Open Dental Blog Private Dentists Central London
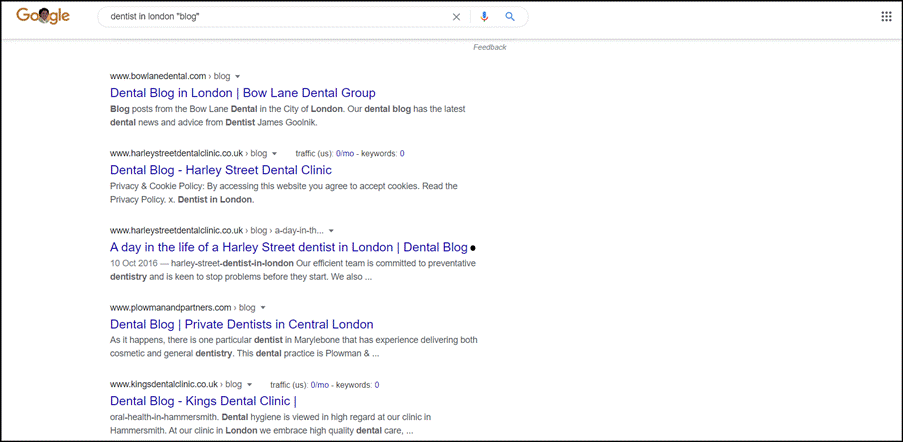Screen dimensions: 903x442 point(241,324)
